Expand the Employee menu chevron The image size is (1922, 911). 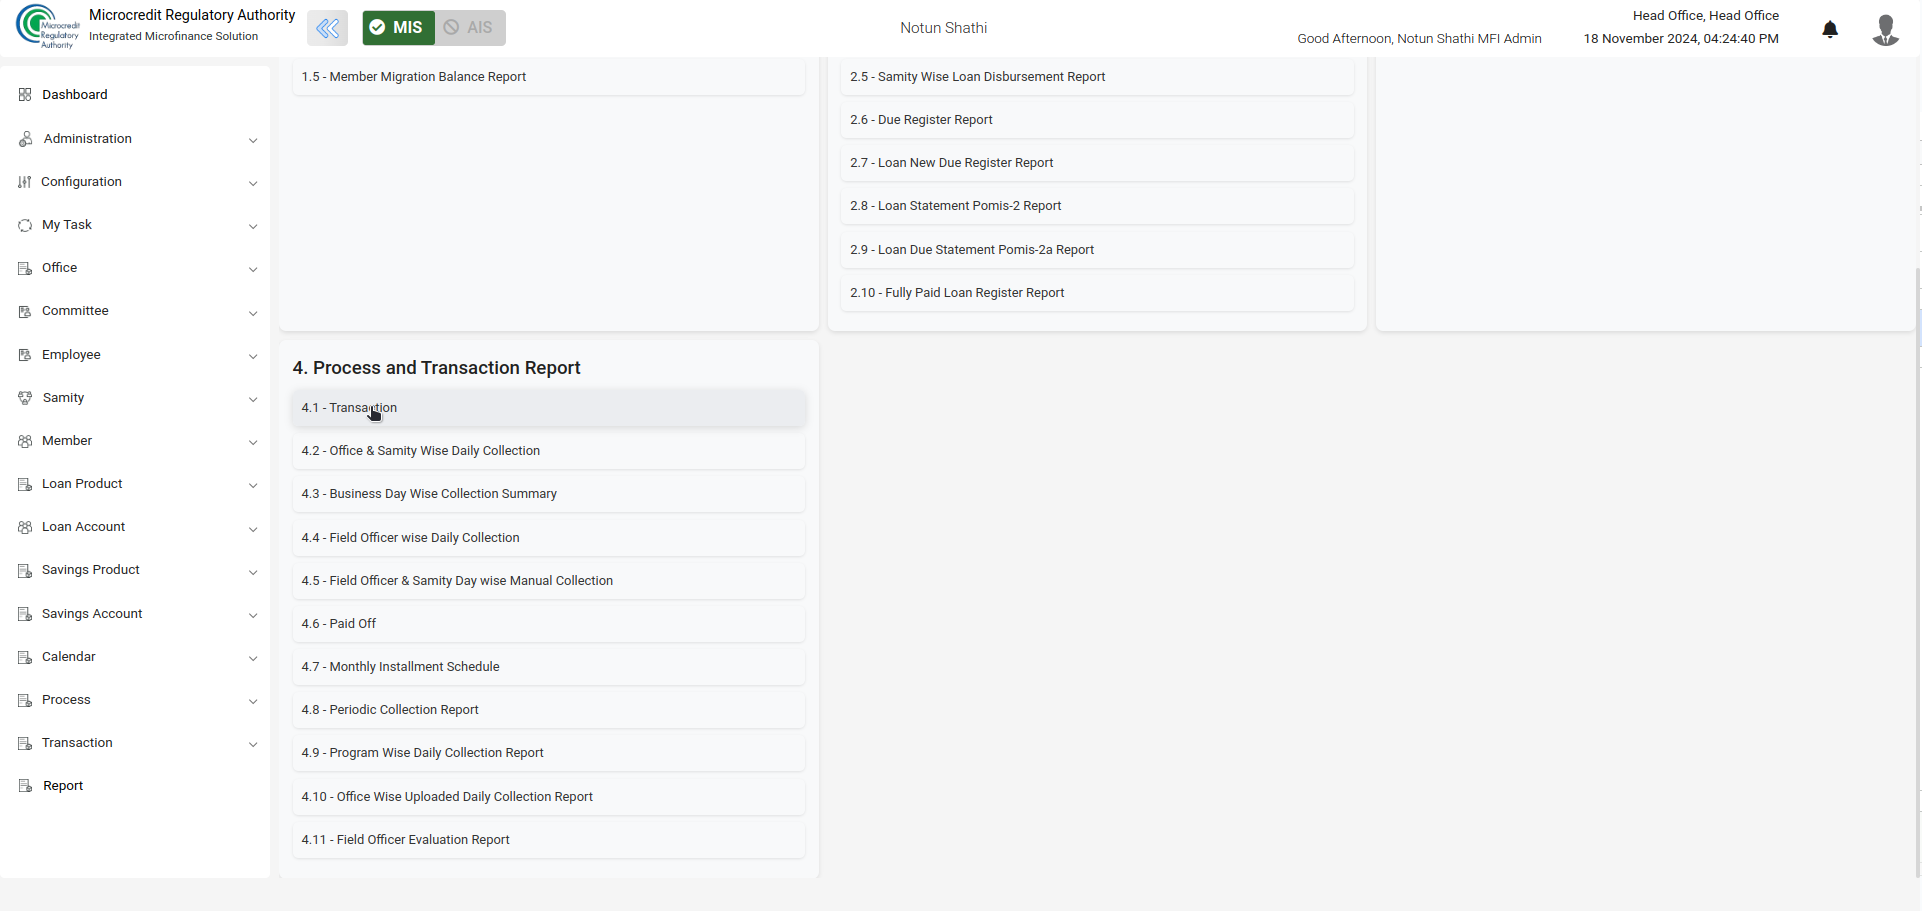pyautogui.click(x=253, y=356)
